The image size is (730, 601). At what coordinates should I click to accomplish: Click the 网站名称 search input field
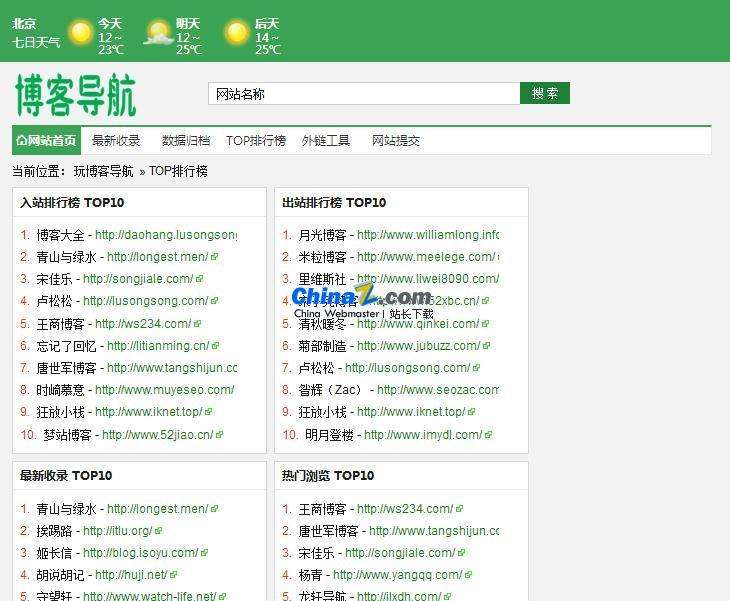[363, 94]
